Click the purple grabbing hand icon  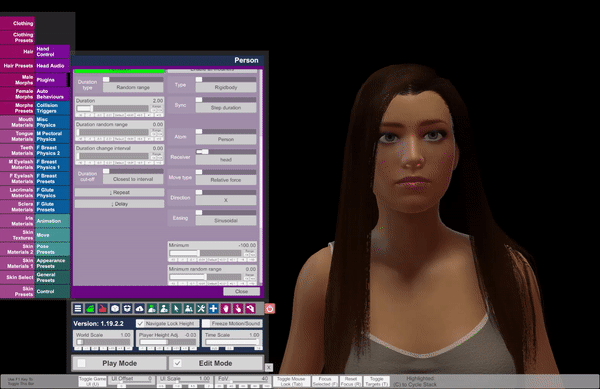point(250,308)
